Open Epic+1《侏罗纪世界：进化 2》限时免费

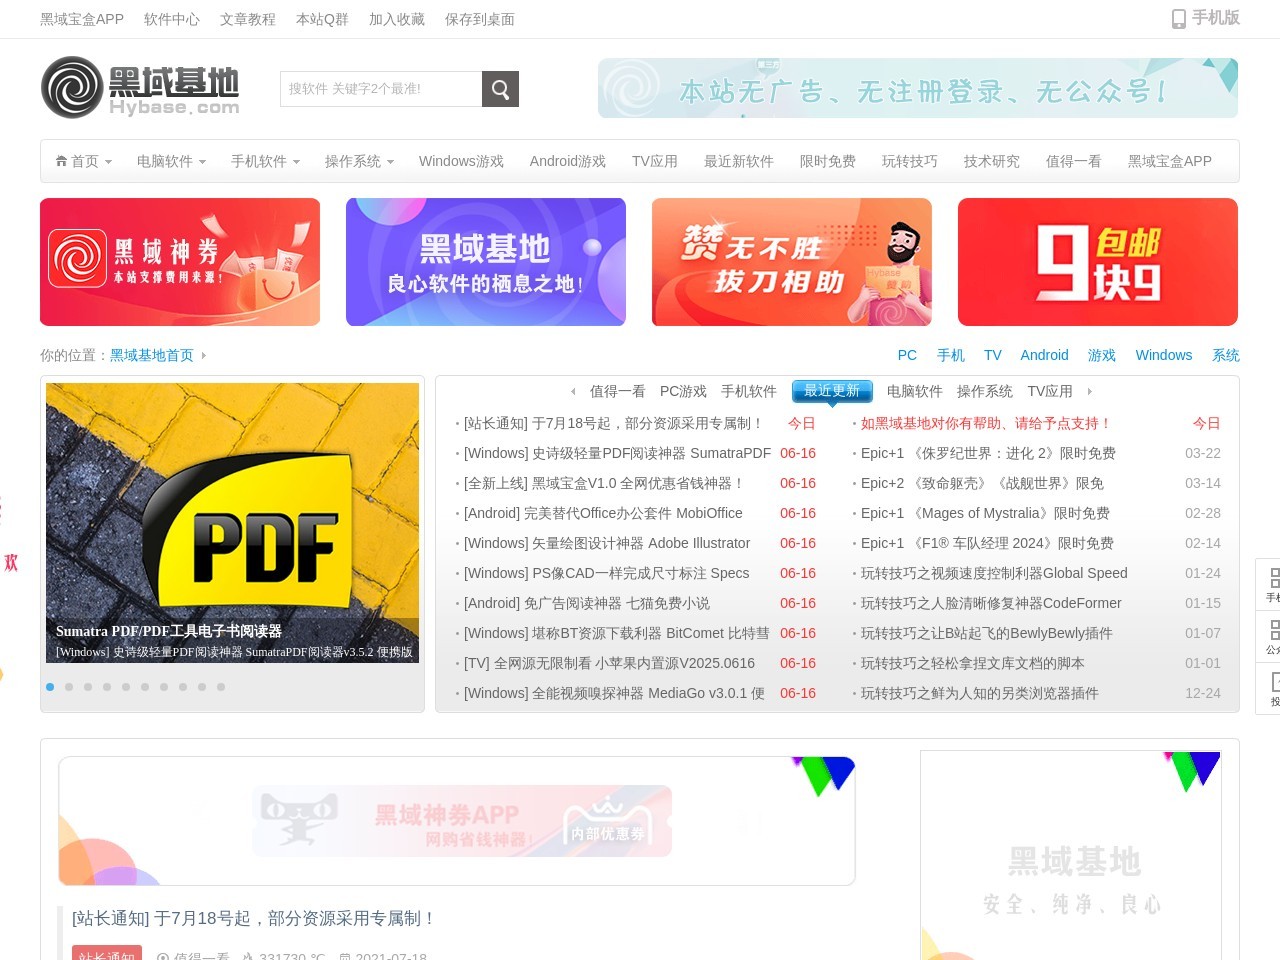988,453
